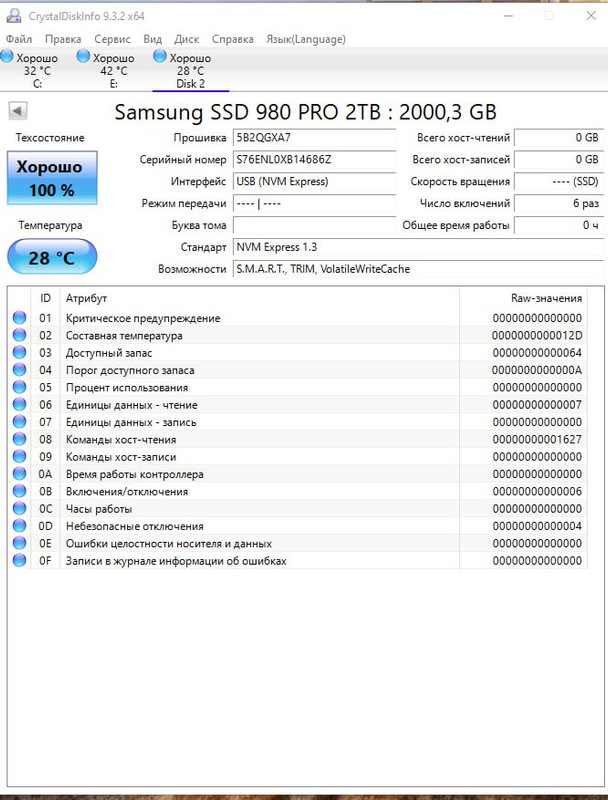Open the Сервис menu

(x=112, y=39)
